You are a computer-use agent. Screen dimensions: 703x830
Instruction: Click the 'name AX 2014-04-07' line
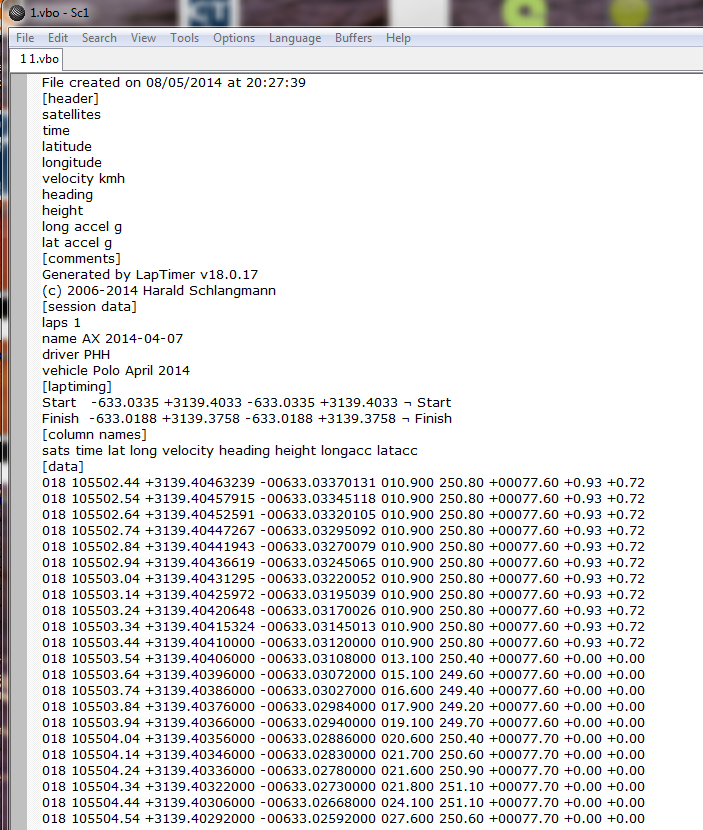(112, 339)
